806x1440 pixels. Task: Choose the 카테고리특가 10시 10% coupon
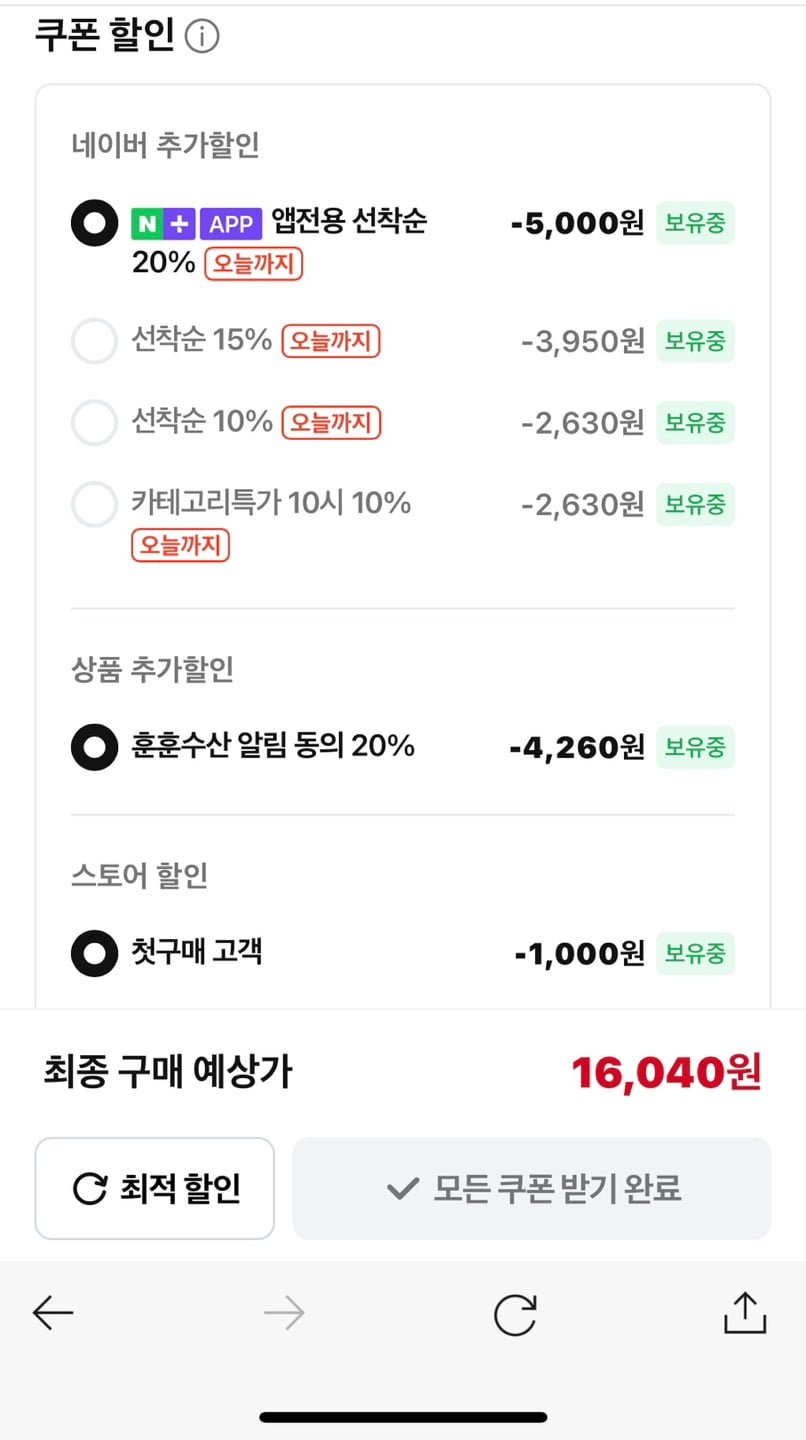[94, 504]
